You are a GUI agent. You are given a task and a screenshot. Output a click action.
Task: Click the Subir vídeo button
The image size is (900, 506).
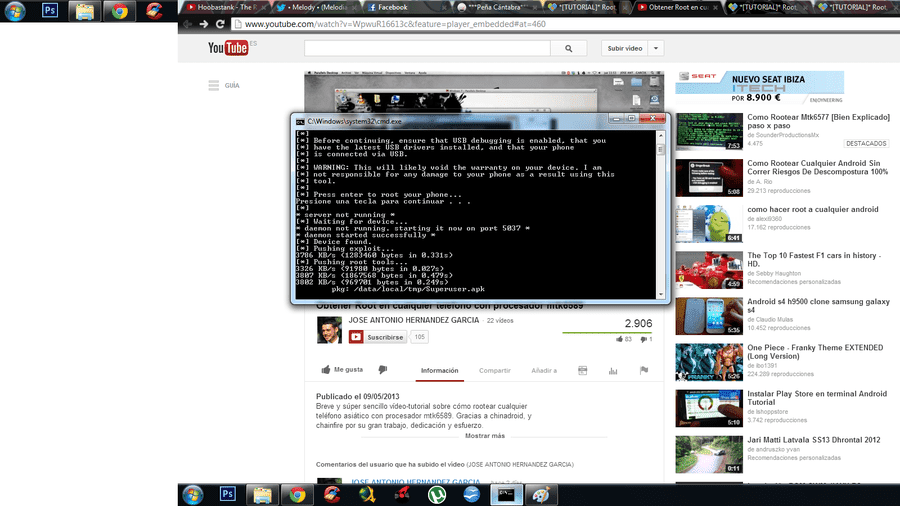point(624,48)
